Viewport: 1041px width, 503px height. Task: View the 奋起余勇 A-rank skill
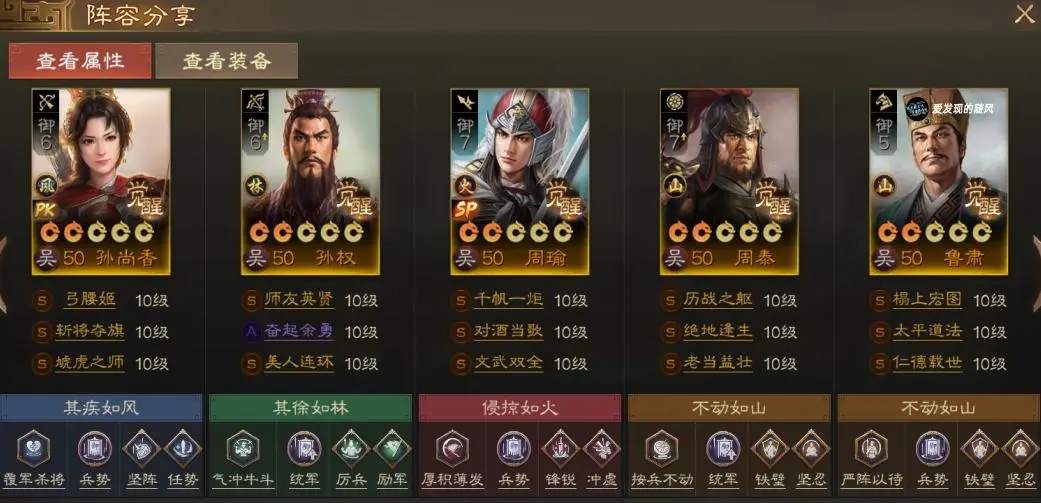(x=299, y=331)
